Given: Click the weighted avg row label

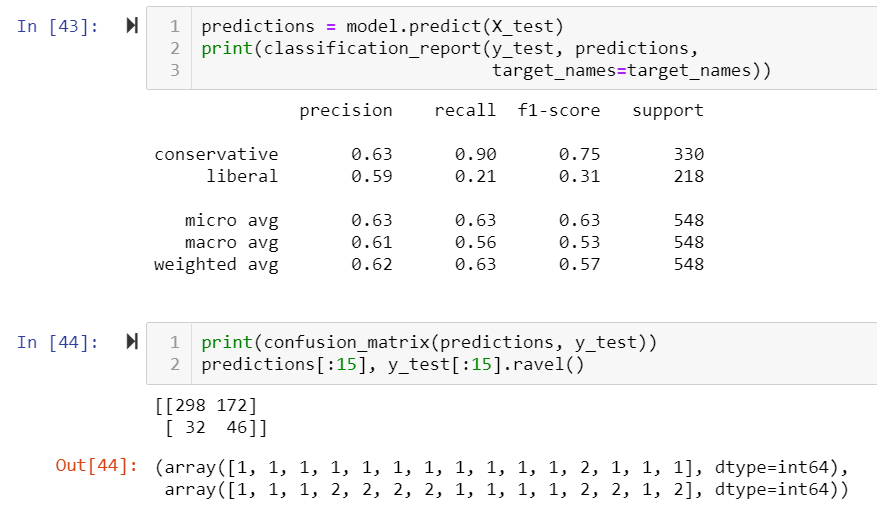Looking at the screenshot, I should point(216,264).
